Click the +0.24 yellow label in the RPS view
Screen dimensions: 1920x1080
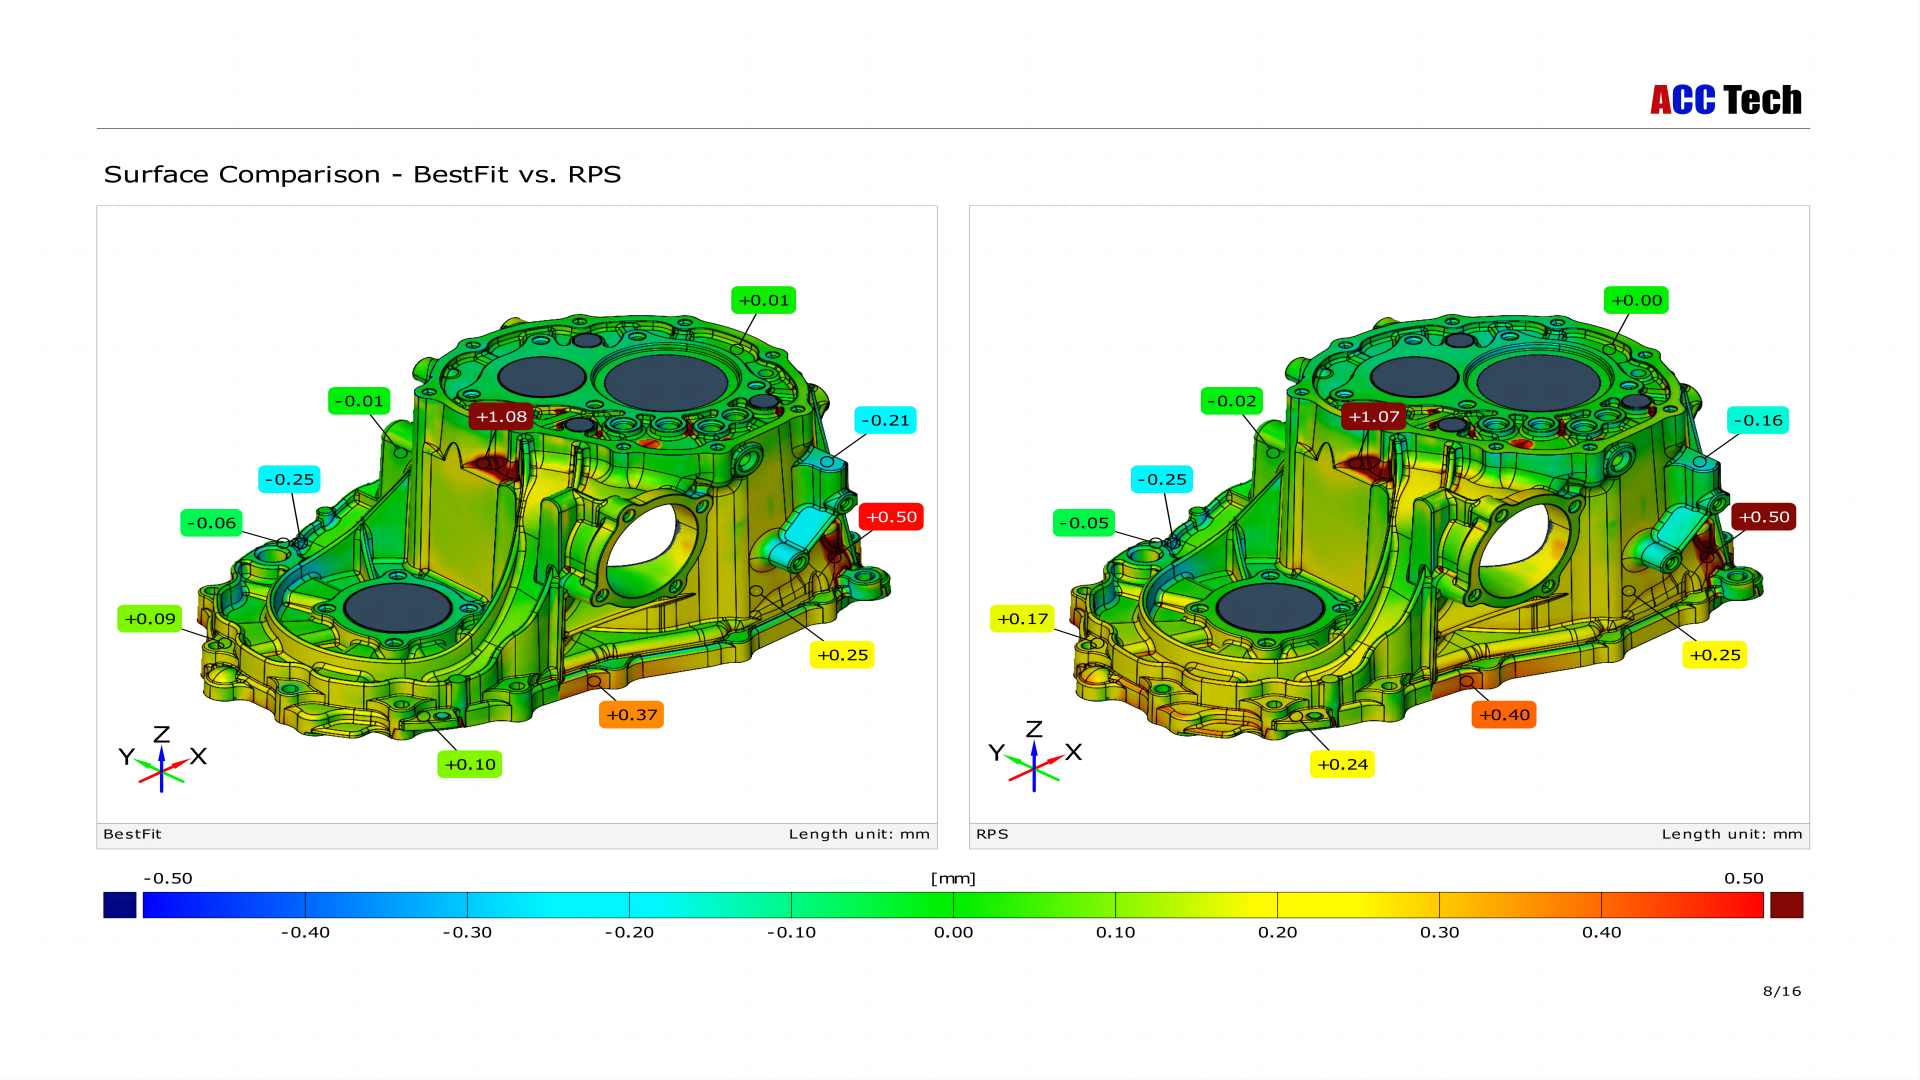click(1342, 765)
